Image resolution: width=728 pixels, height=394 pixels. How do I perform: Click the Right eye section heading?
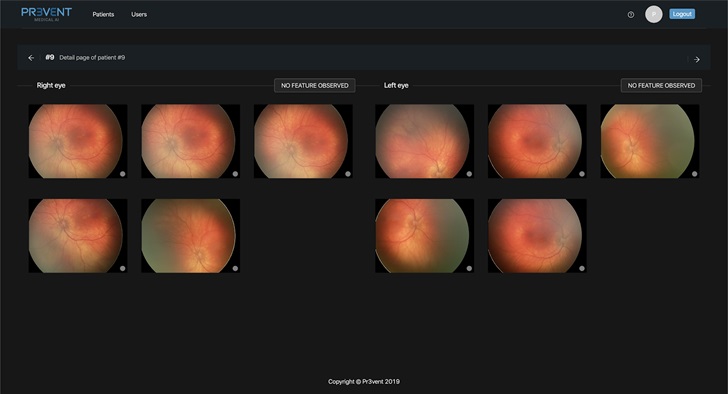coord(51,85)
